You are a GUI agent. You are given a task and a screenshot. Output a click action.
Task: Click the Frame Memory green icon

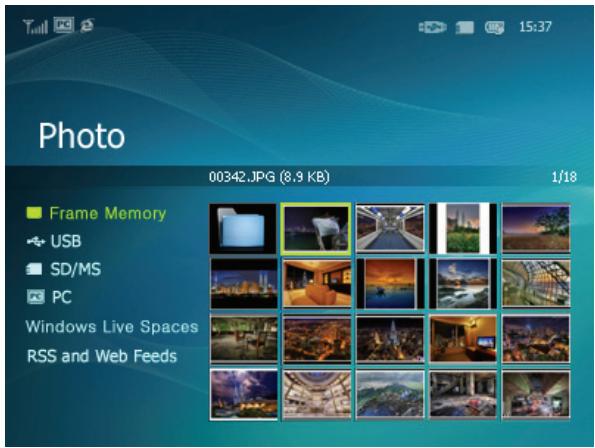coord(34,213)
